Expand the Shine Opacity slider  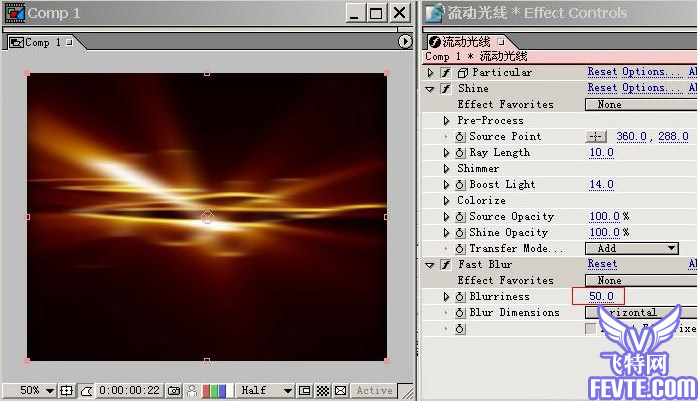point(446,233)
